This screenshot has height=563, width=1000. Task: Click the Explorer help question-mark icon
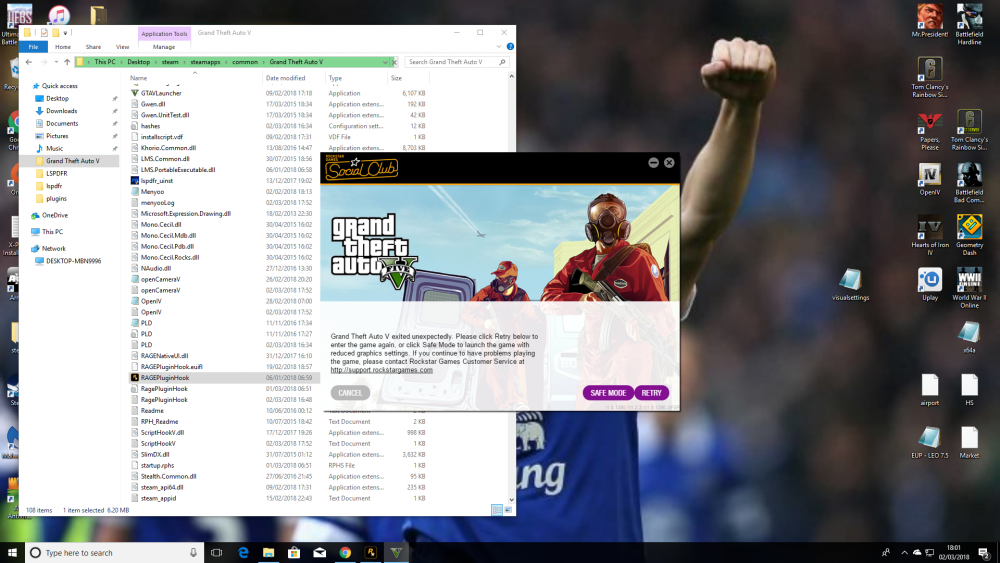(x=510, y=47)
